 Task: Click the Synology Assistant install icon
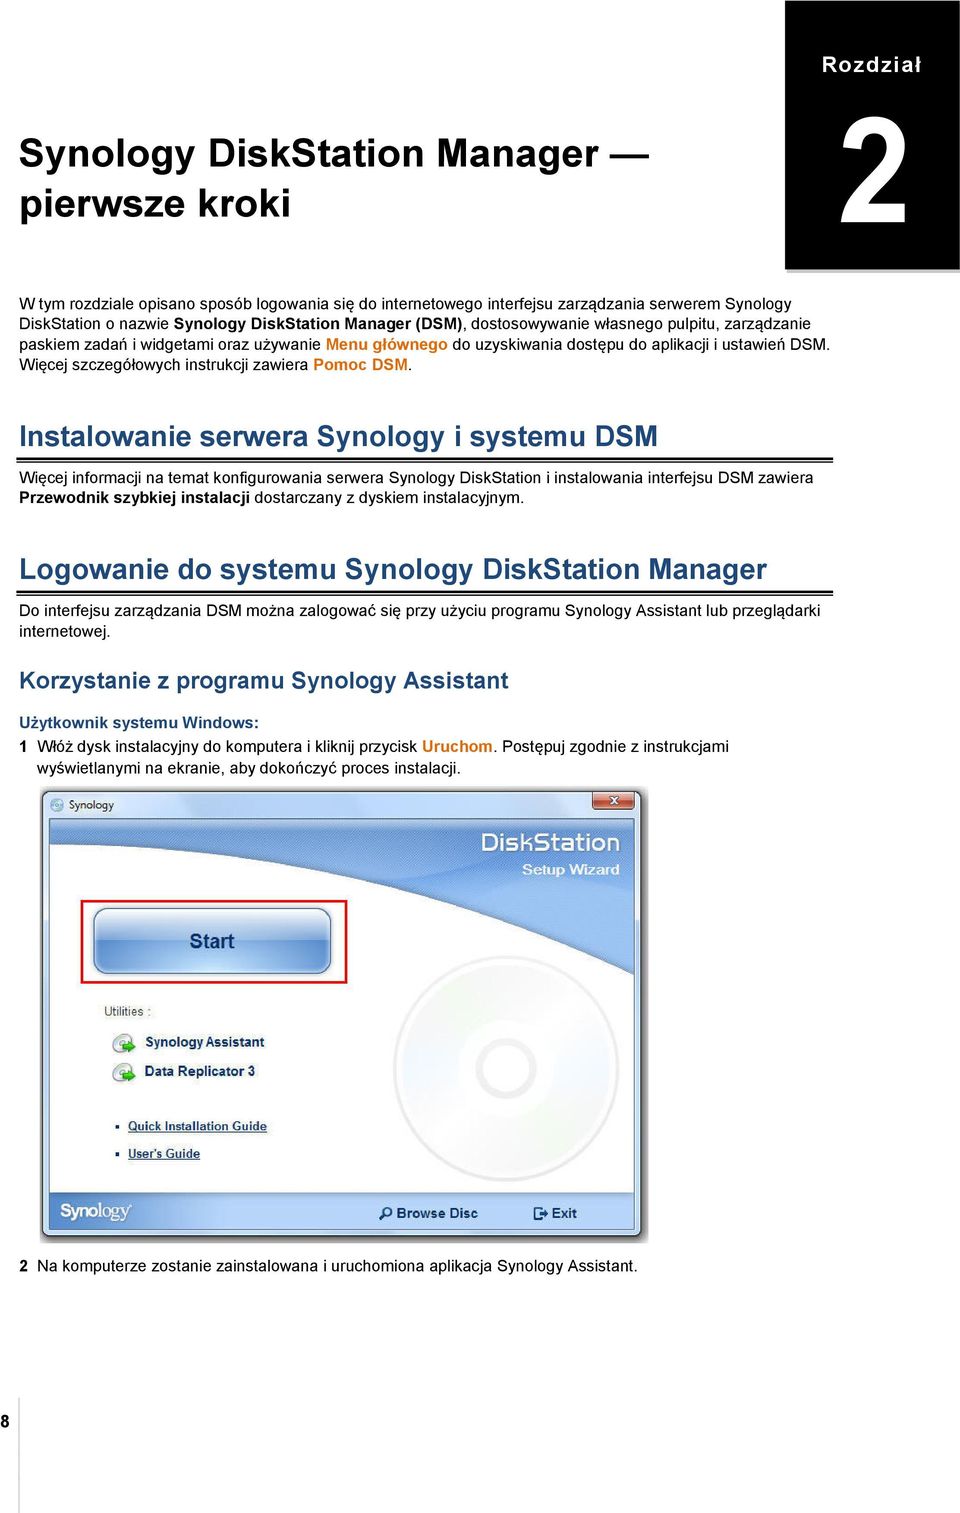tap(124, 1044)
